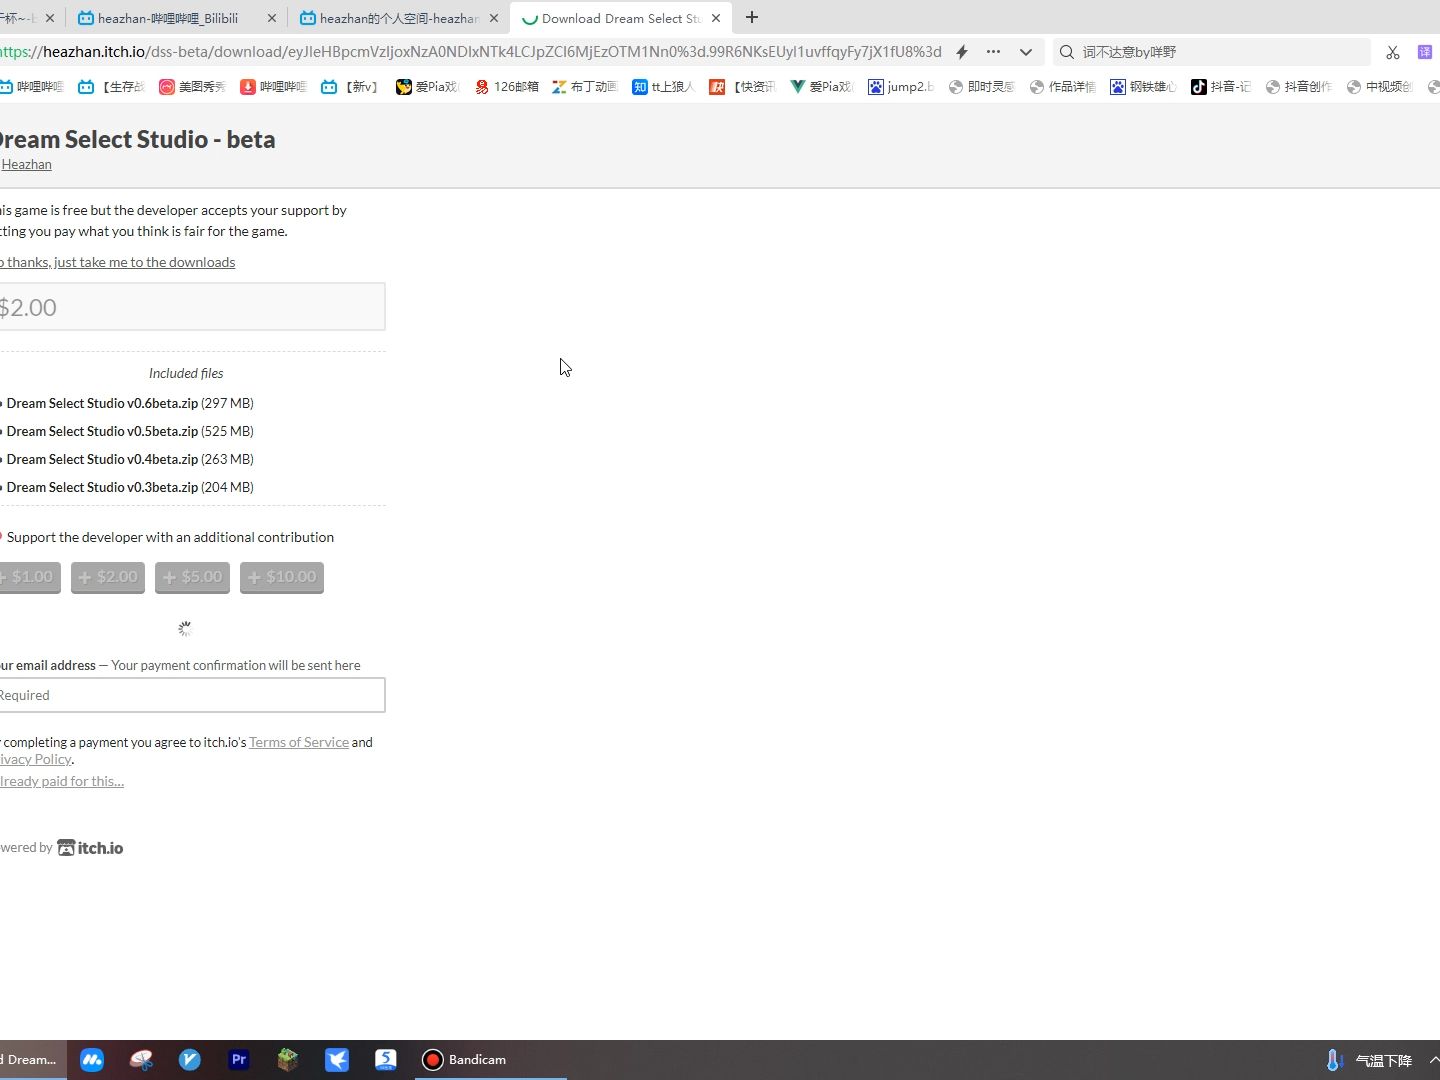Open the Heazhan author link
Image resolution: width=1440 pixels, height=1080 pixels.
click(x=26, y=165)
